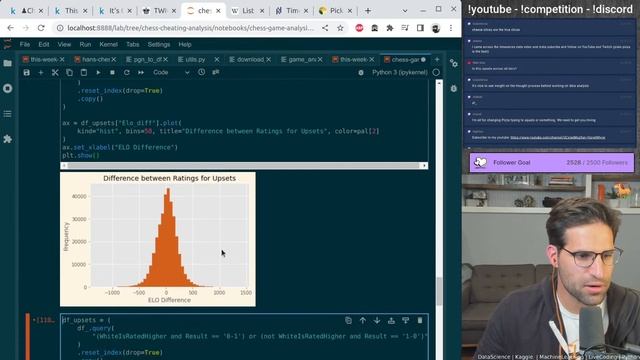
Task: Open a new browser tab with plus button
Action: click(x=368, y=11)
